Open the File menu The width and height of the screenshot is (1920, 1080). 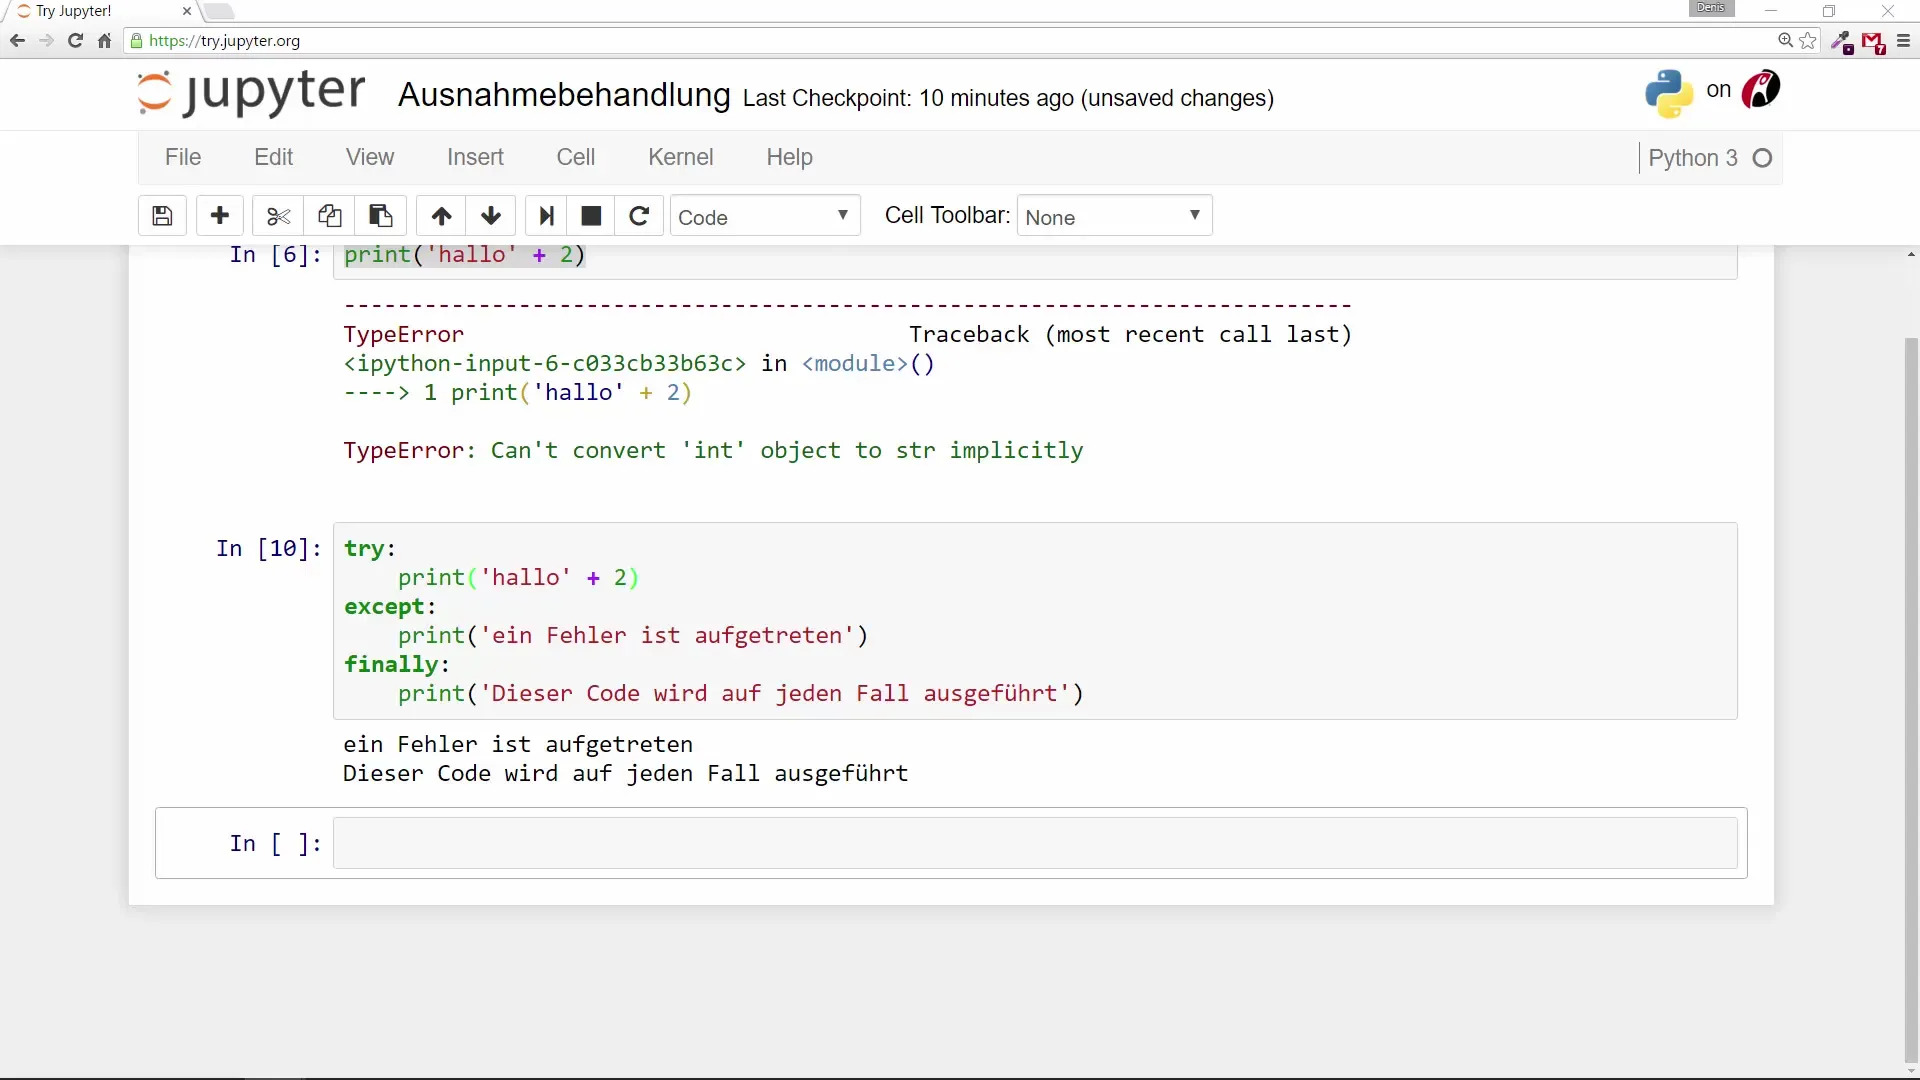(183, 157)
